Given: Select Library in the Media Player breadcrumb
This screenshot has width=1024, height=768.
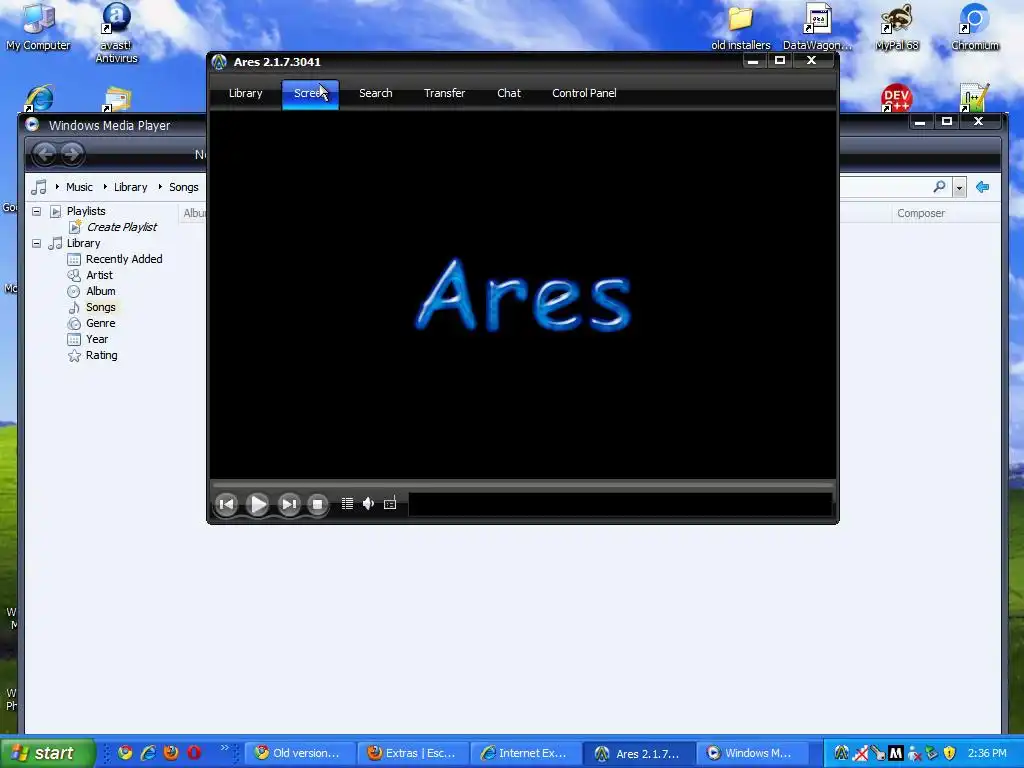Looking at the screenshot, I should click(131, 187).
